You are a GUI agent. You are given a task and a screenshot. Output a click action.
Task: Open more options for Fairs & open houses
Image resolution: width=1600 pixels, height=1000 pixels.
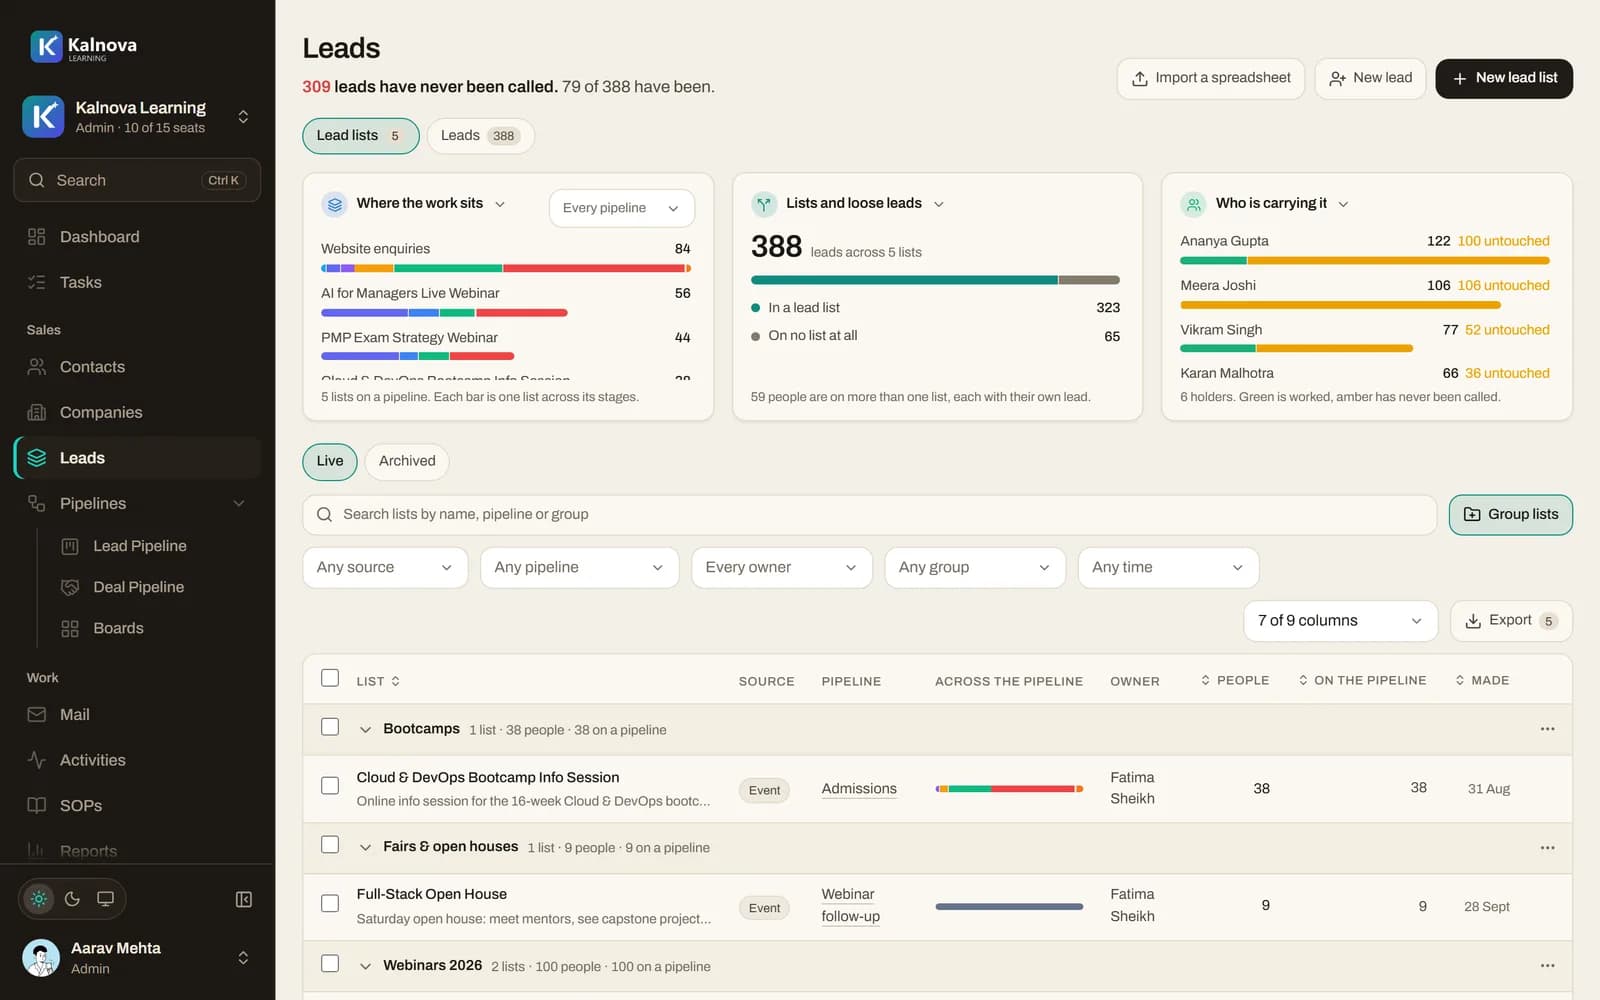tap(1548, 847)
